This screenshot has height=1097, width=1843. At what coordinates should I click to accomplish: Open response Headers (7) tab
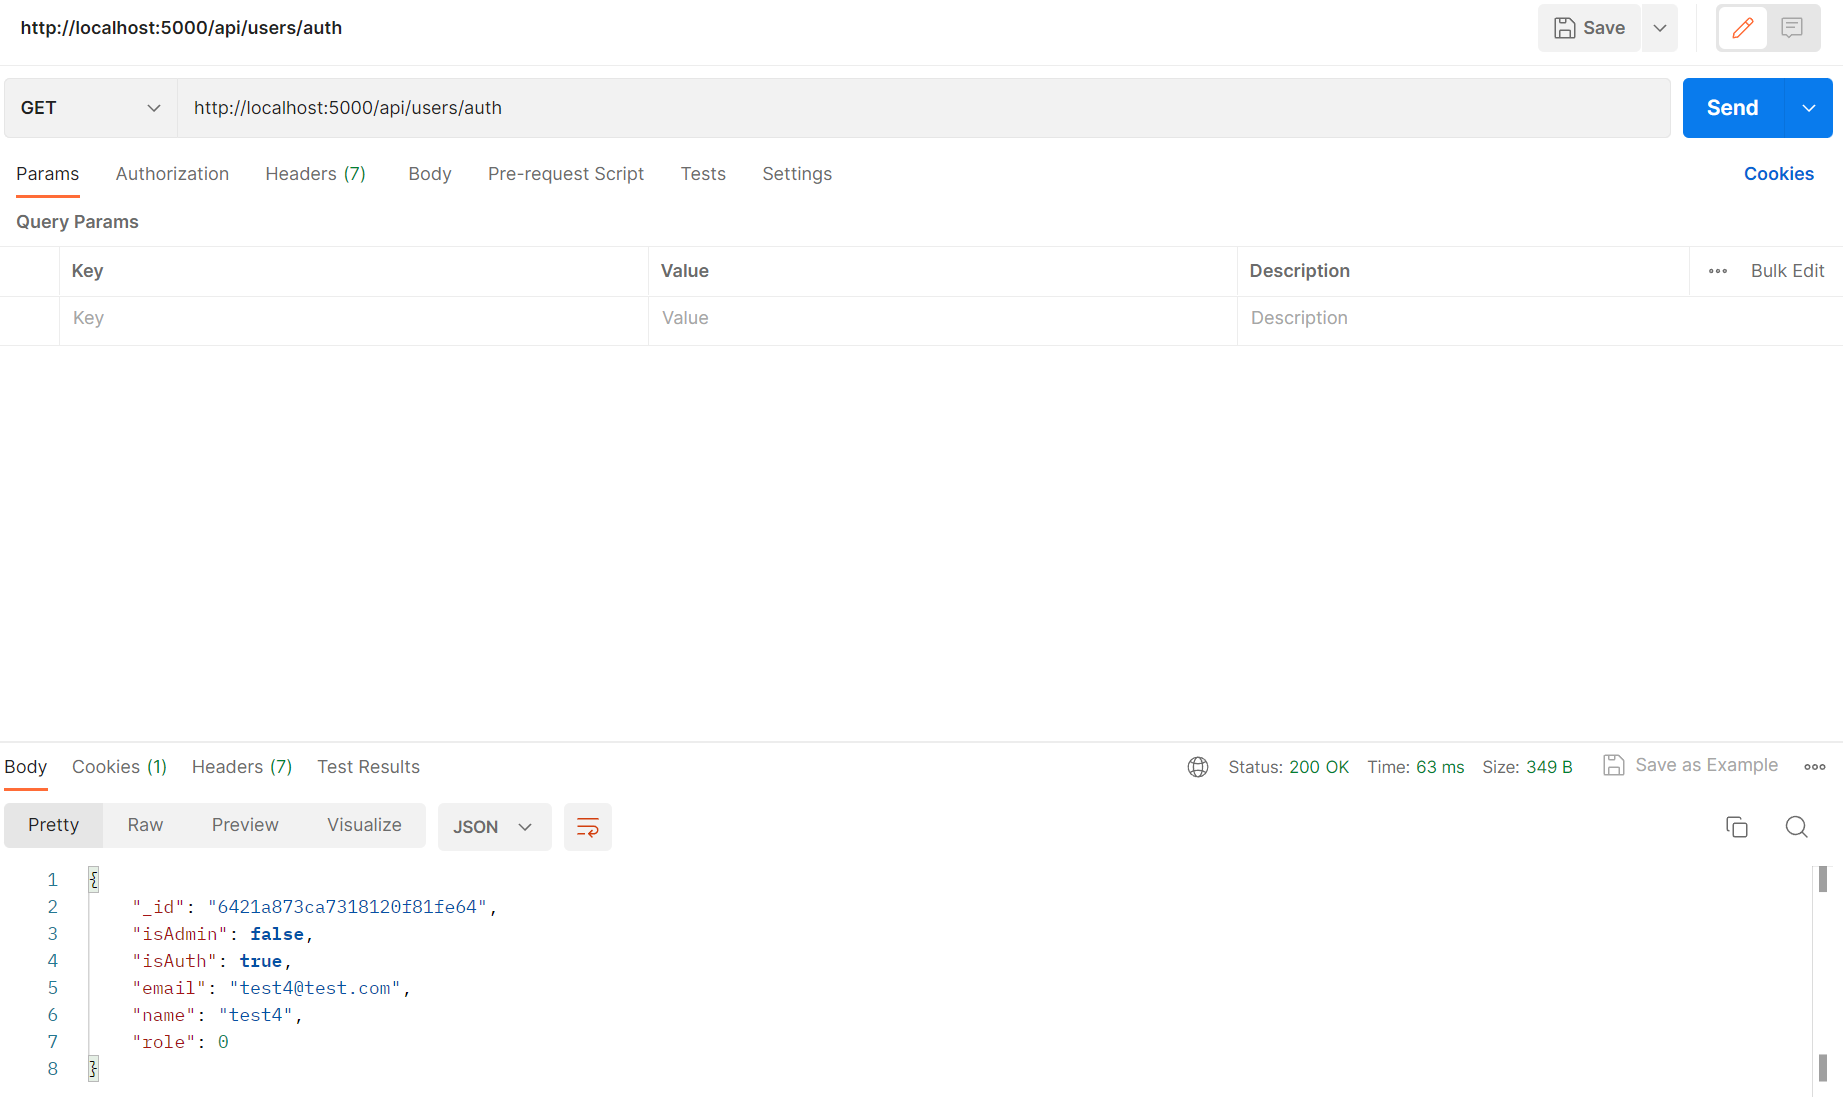[x=242, y=767]
